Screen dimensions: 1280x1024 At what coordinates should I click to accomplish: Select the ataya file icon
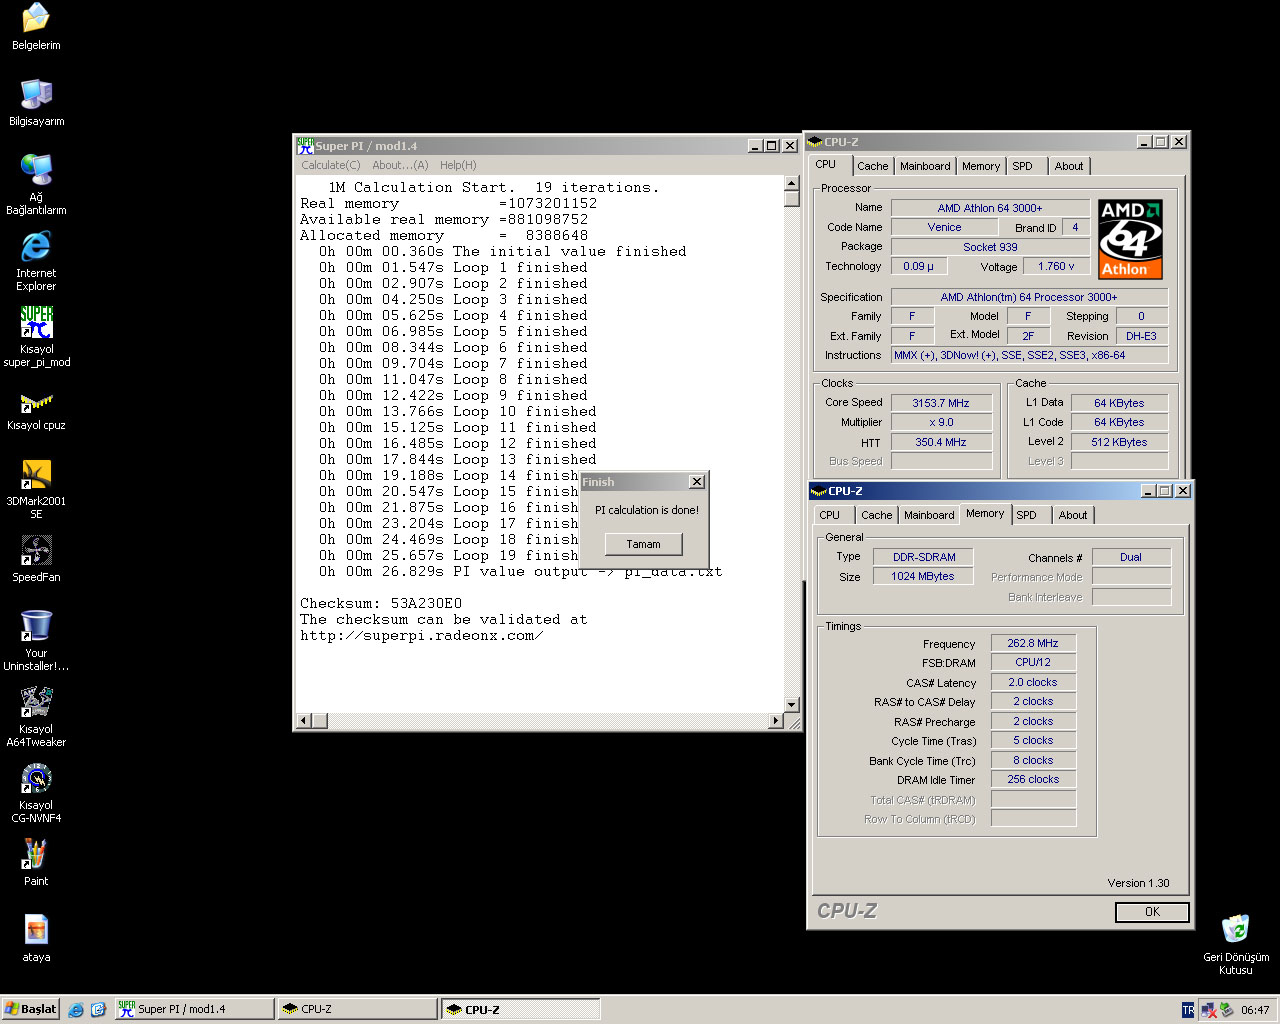pyautogui.click(x=36, y=930)
